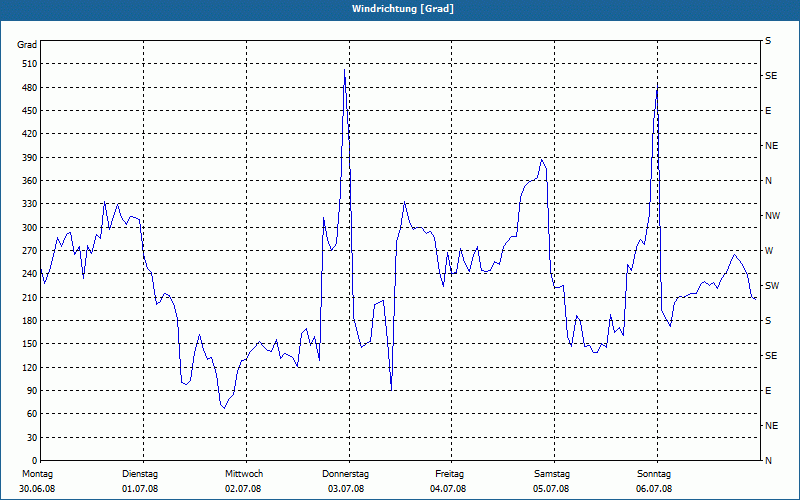Click the 120 y-axis label

[x=30, y=367]
